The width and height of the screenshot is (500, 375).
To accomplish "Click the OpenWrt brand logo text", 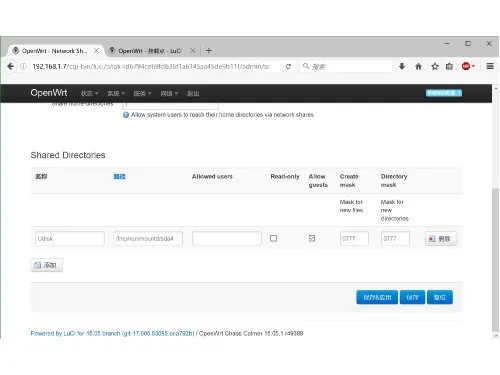I will click(49, 93).
